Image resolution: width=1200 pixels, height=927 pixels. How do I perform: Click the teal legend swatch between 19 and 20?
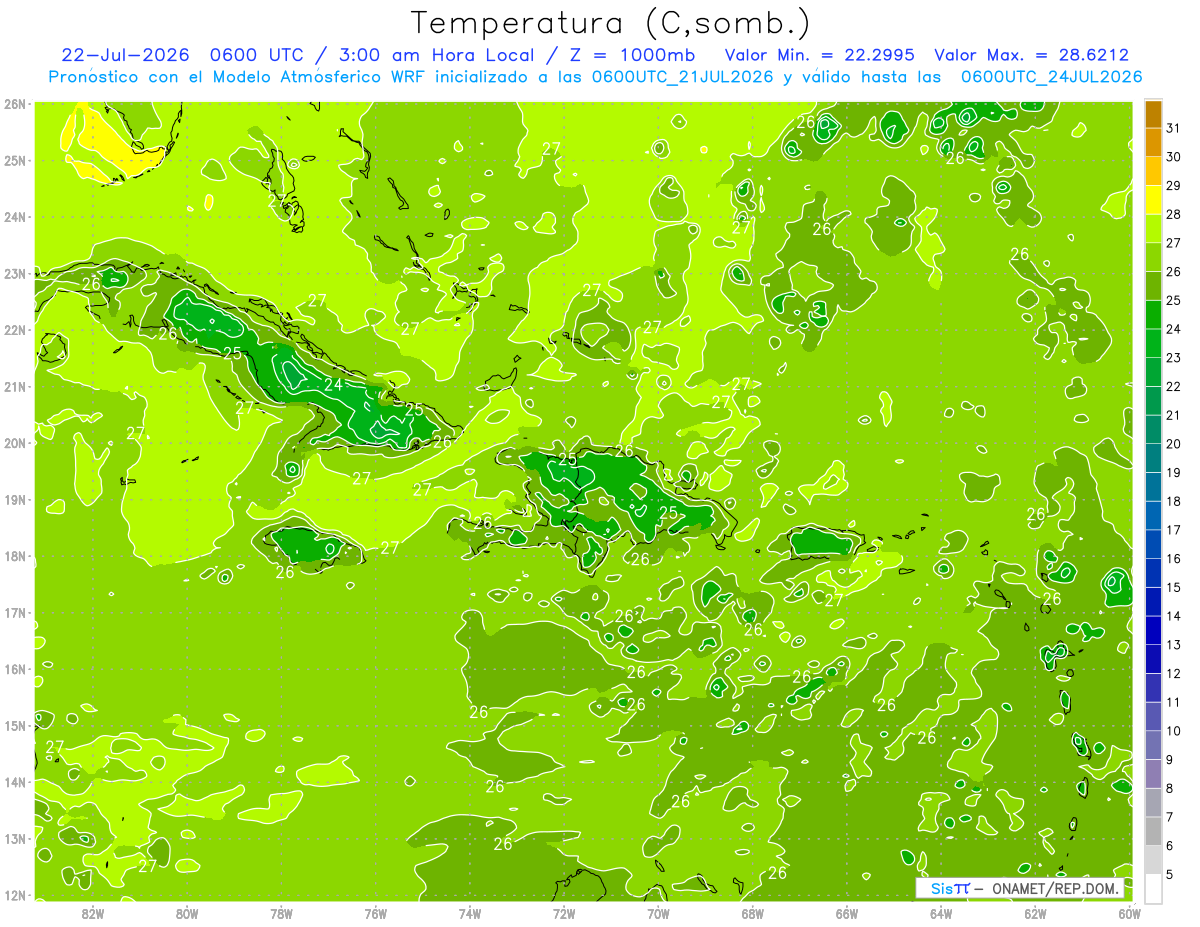(x=1153, y=458)
